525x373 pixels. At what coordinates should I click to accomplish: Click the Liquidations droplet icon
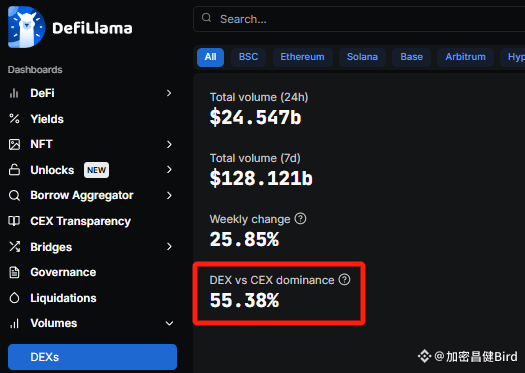tap(14, 298)
